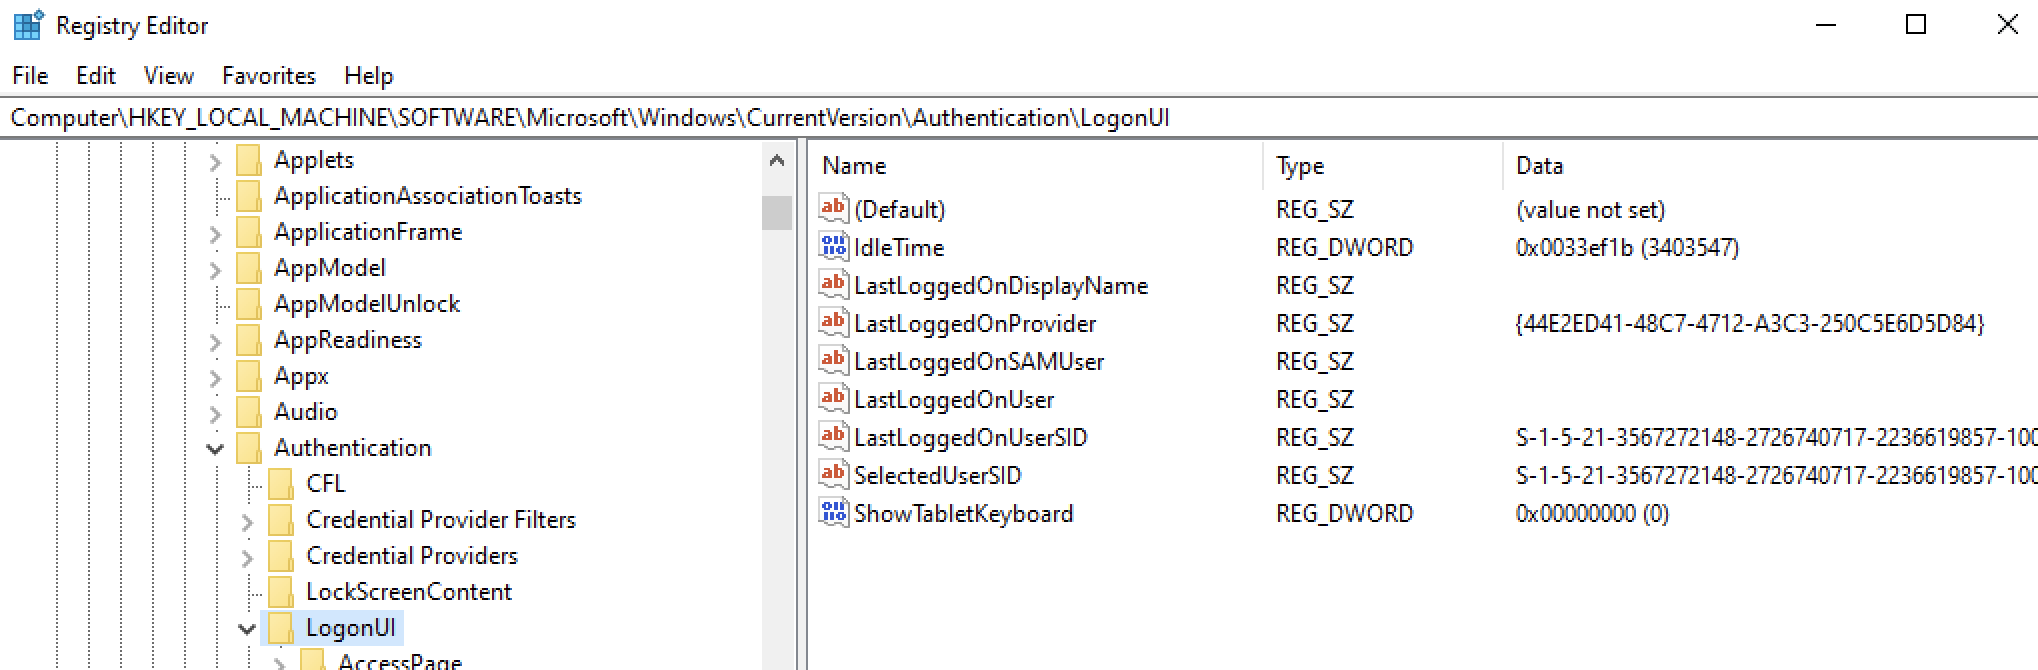Click the CFL folder icon
This screenshot has height=670, width=2038.
[x=281, y=483]
